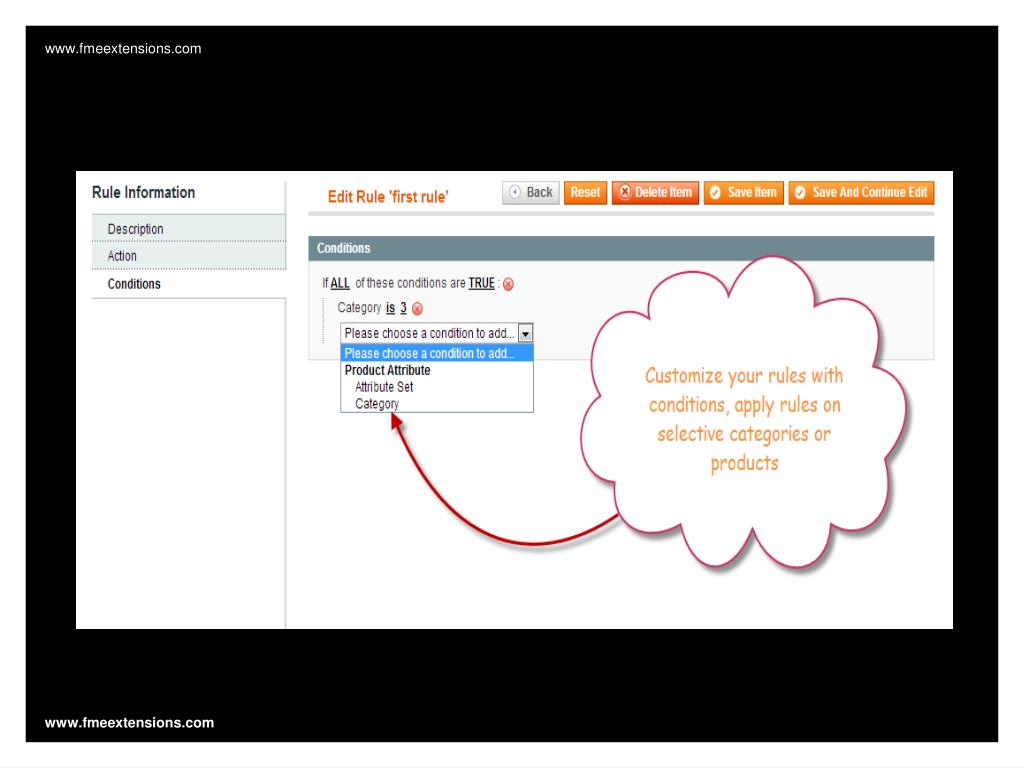1024x768 pixels.
Task: Choose Attribute Set from condition list
Action: (384, 387)
